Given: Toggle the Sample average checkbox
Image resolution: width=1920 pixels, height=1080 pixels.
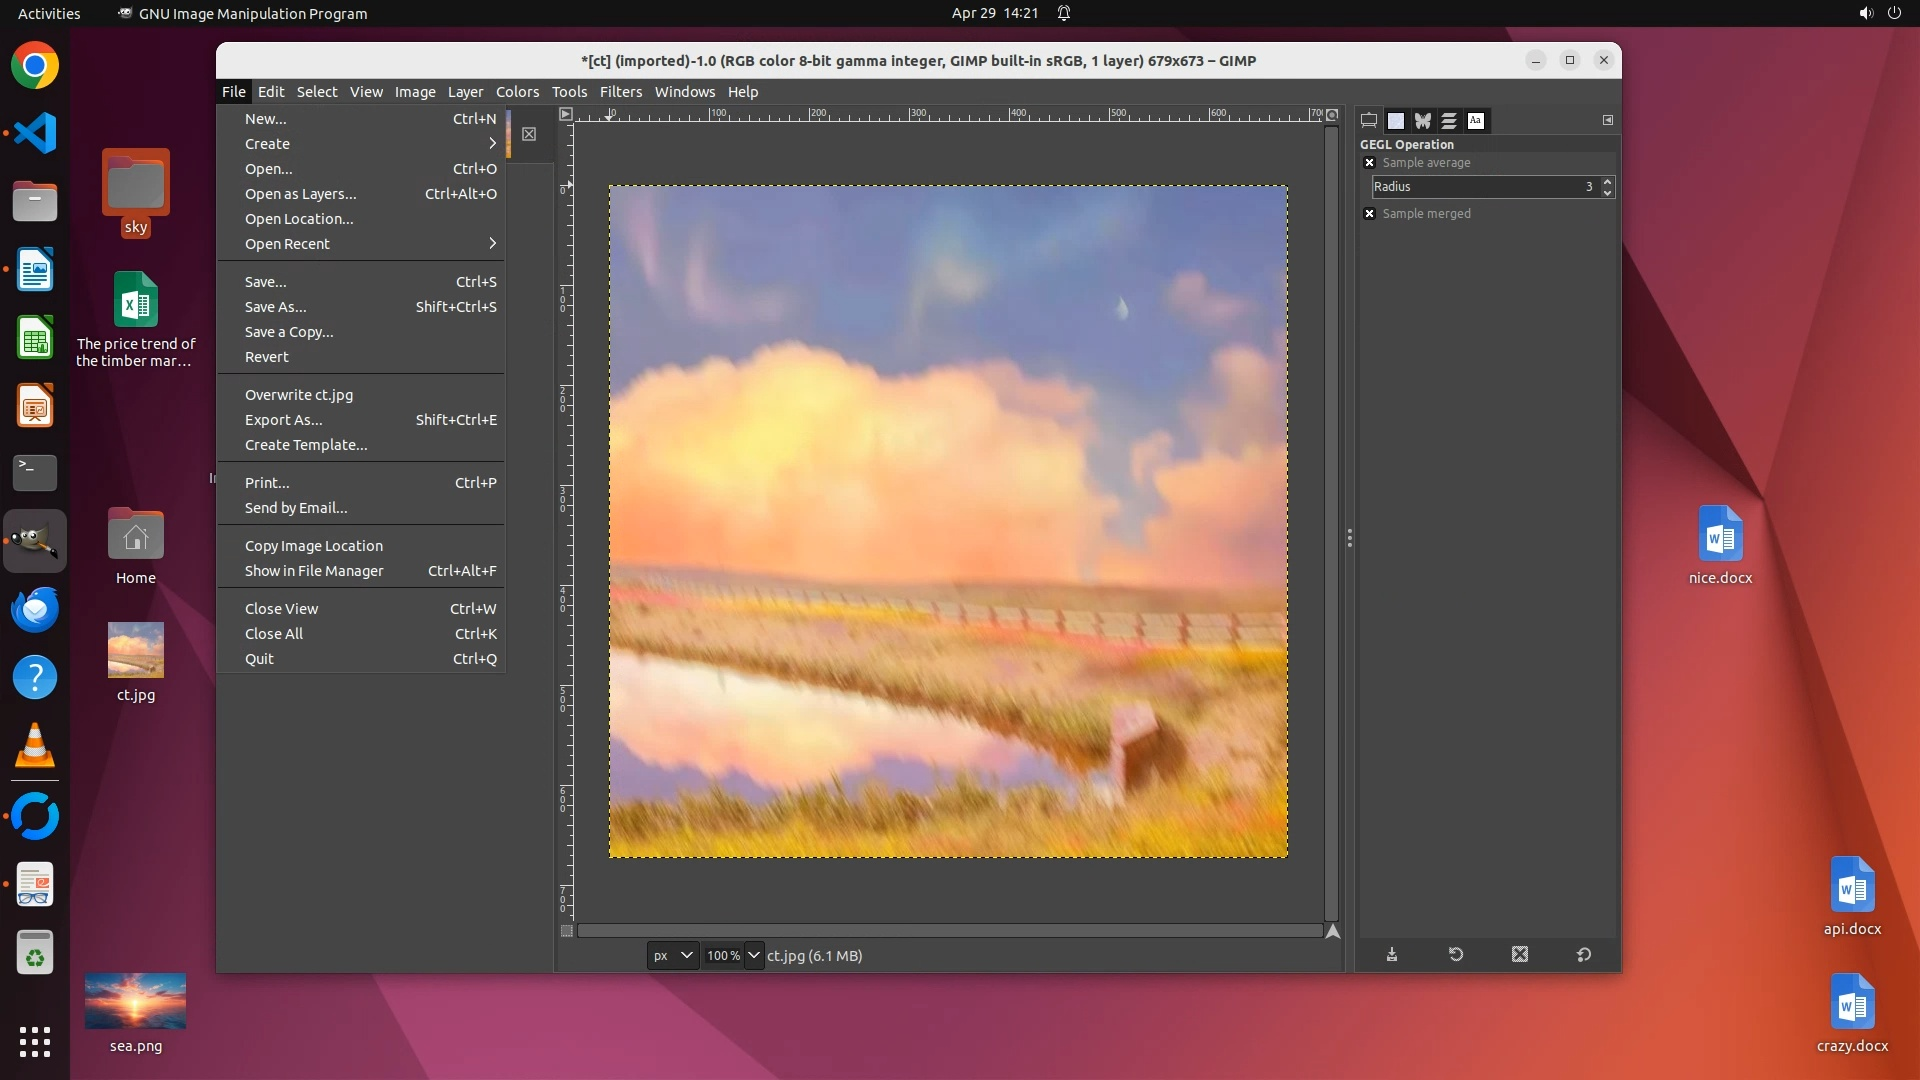Looking at the screenshot, I should pyautogui.click(x=1370, y=163).
